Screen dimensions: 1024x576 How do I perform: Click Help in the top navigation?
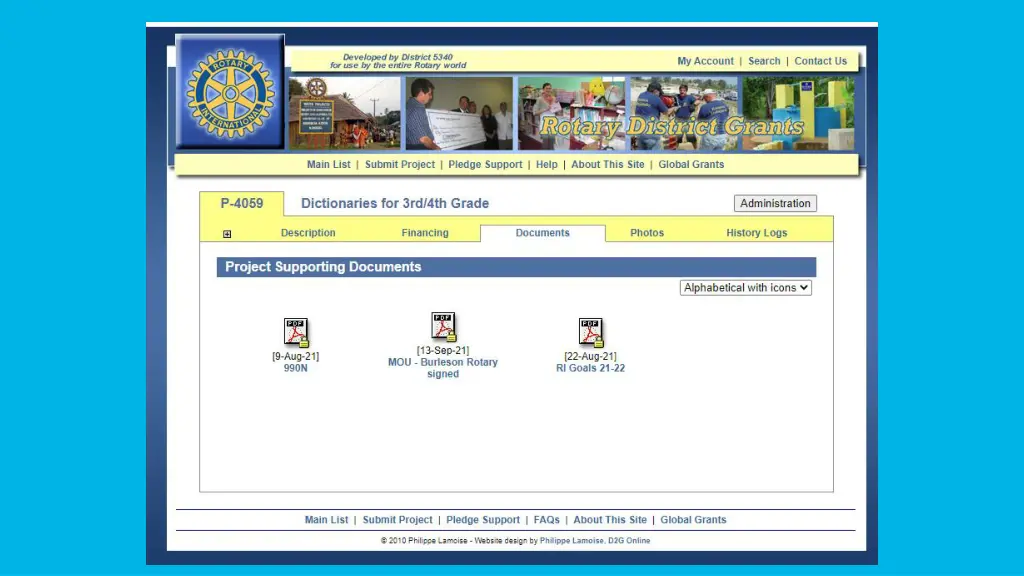pyautogui.click(x=547, y=165)
